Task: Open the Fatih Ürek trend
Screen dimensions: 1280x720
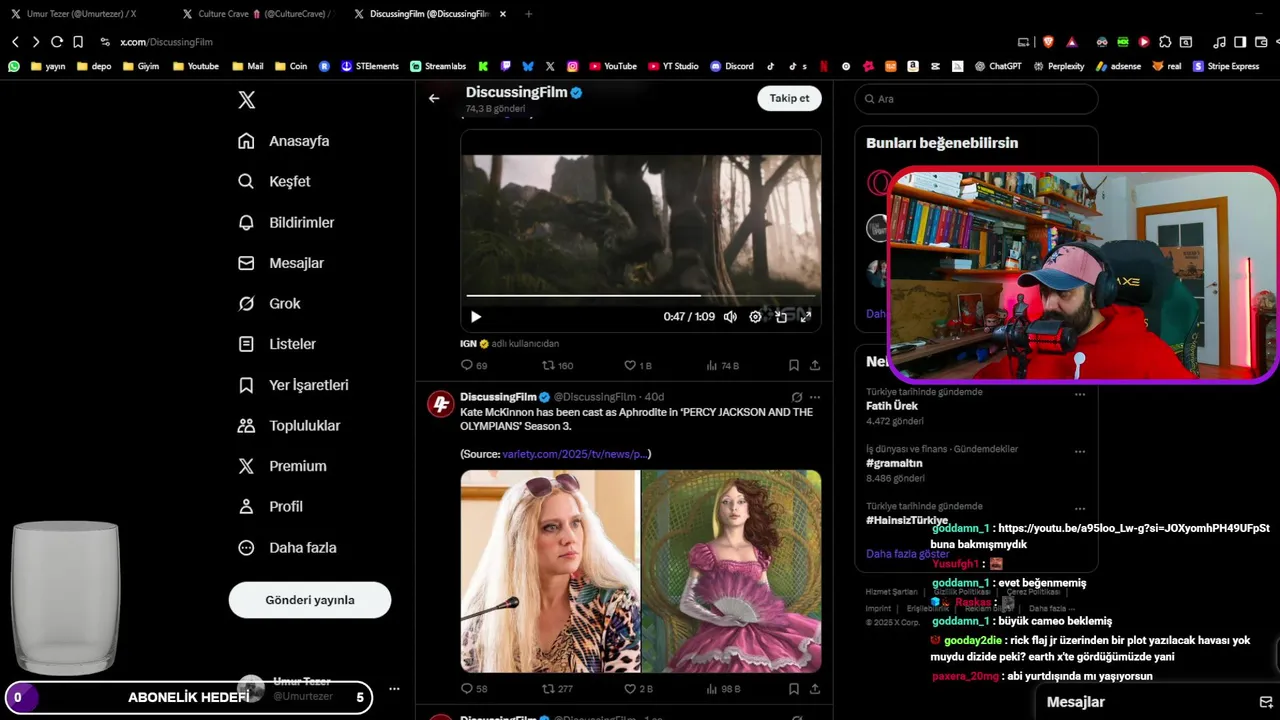Action: (x=892, y=406)
